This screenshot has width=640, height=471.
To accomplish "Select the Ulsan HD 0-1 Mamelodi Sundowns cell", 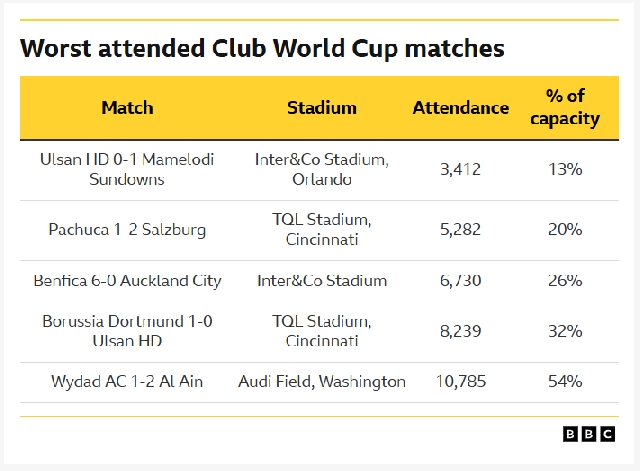I will (x=127, y=169).
